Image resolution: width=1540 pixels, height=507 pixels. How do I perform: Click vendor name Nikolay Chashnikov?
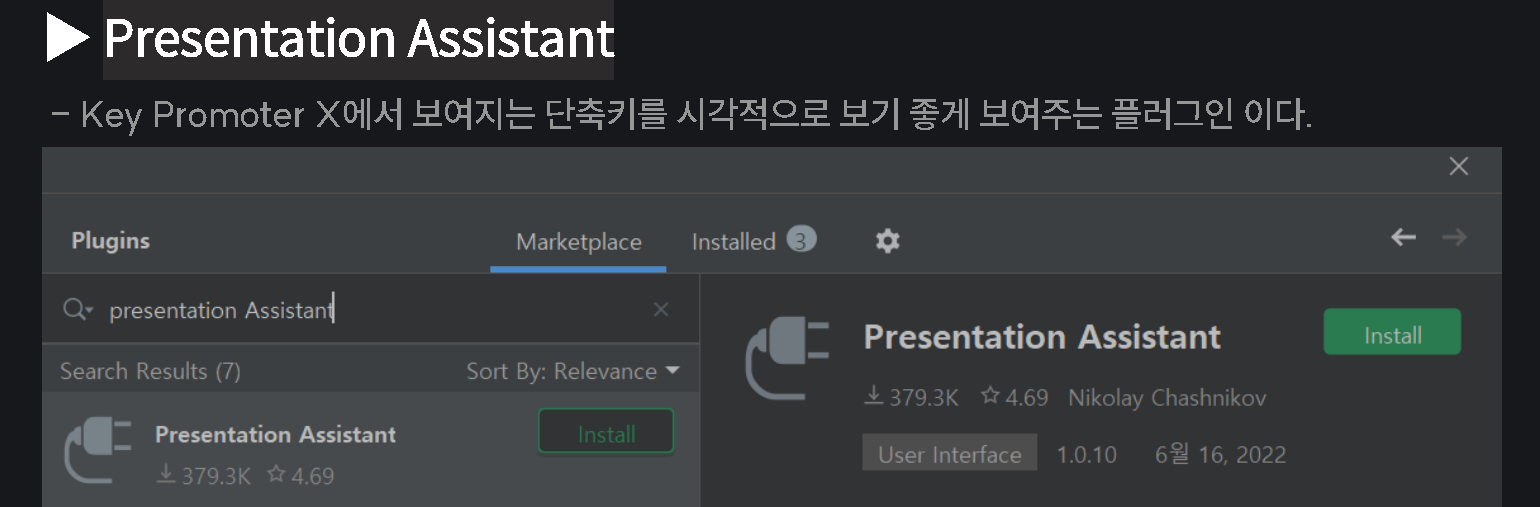[1167, 398]
